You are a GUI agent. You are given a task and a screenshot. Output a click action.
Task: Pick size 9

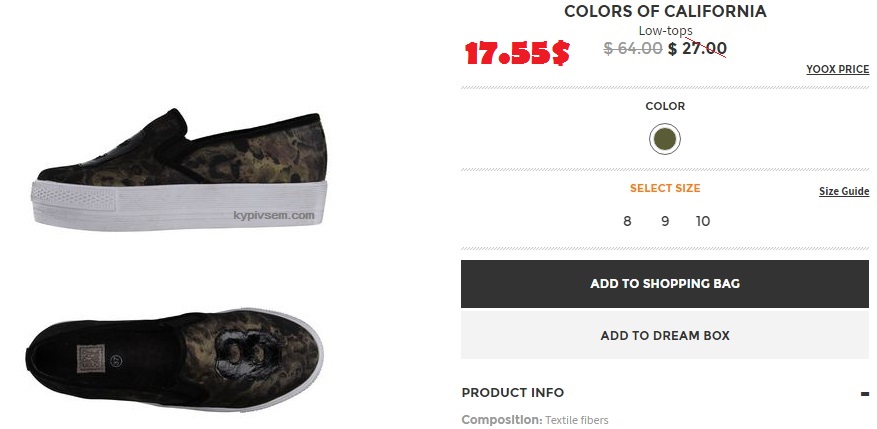(665, 221)
